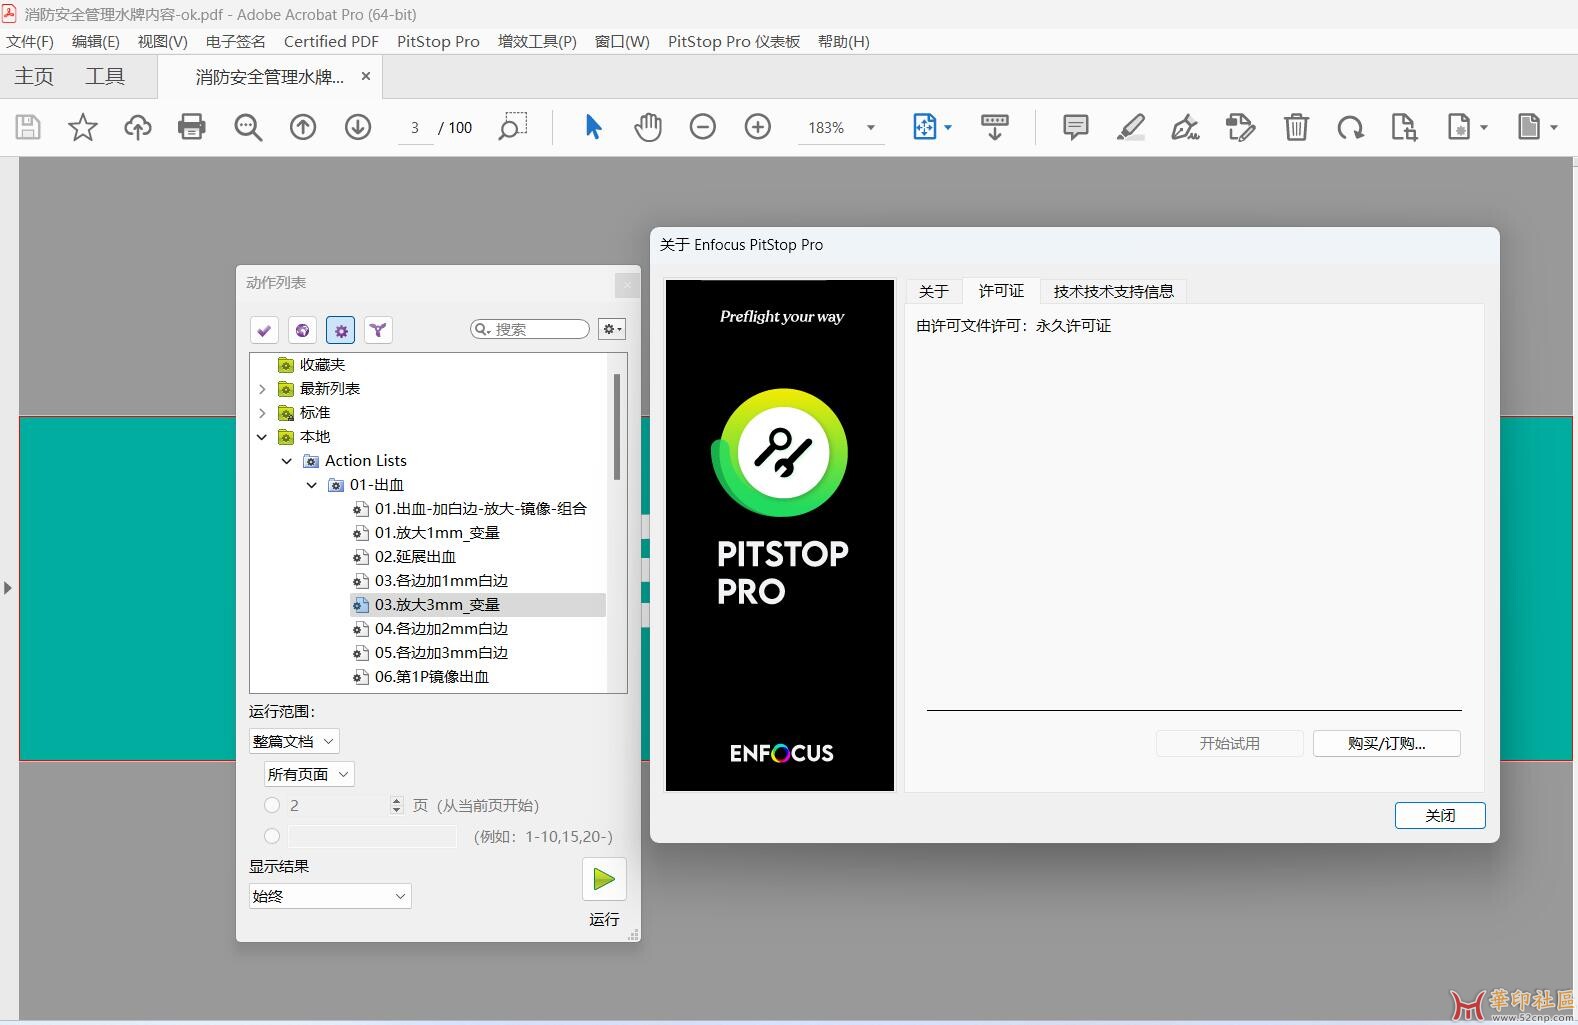The image size is (1578, 1025).
Task: Run the action with green play button
Action: (604, 879)
